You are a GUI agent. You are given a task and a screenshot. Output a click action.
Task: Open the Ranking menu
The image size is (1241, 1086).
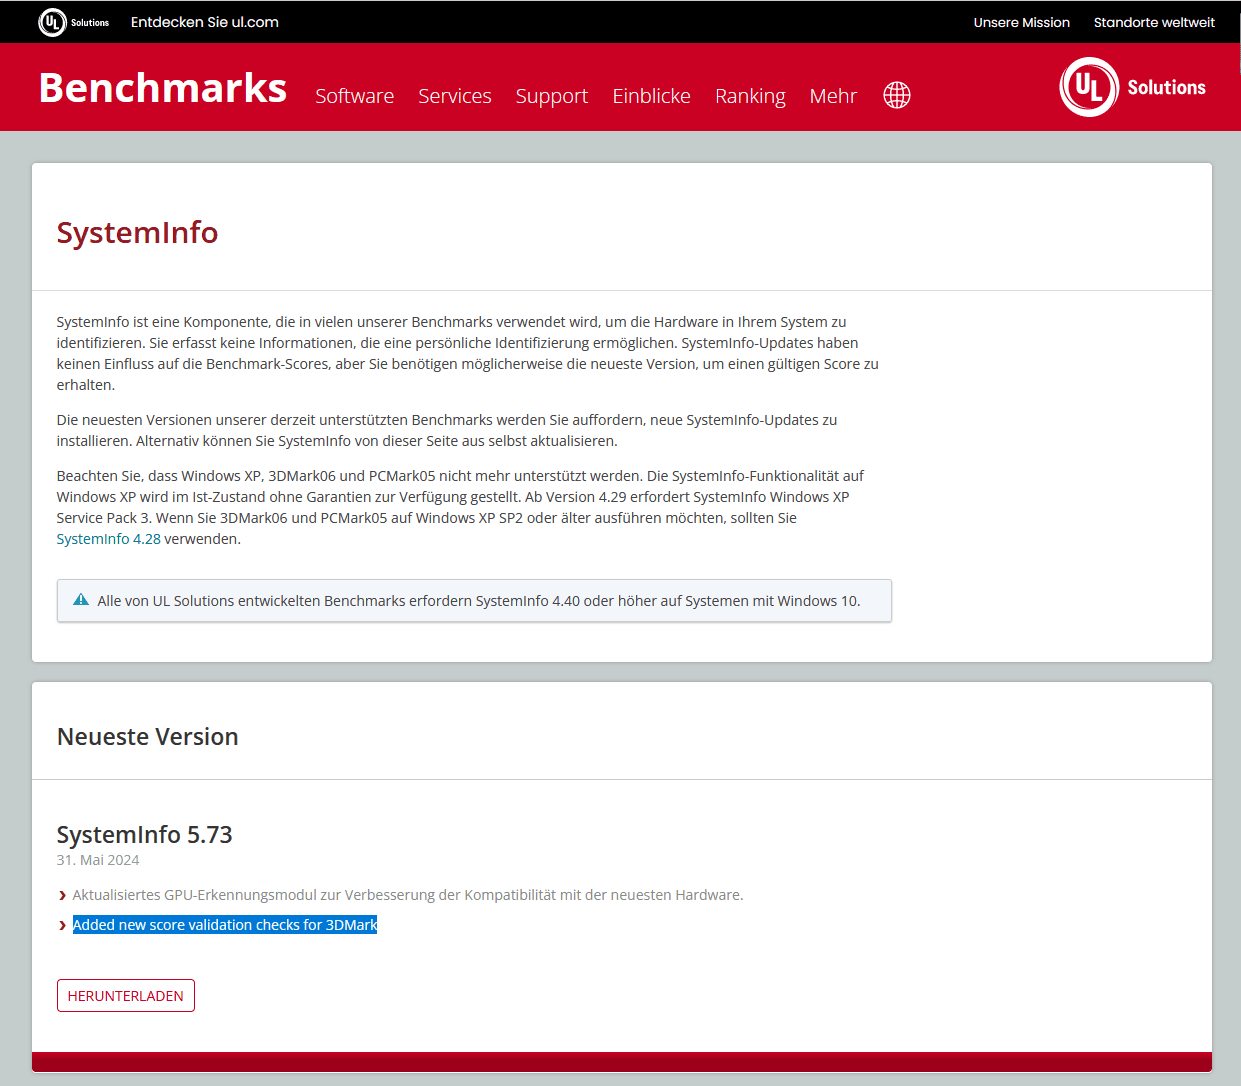[750, 96]
